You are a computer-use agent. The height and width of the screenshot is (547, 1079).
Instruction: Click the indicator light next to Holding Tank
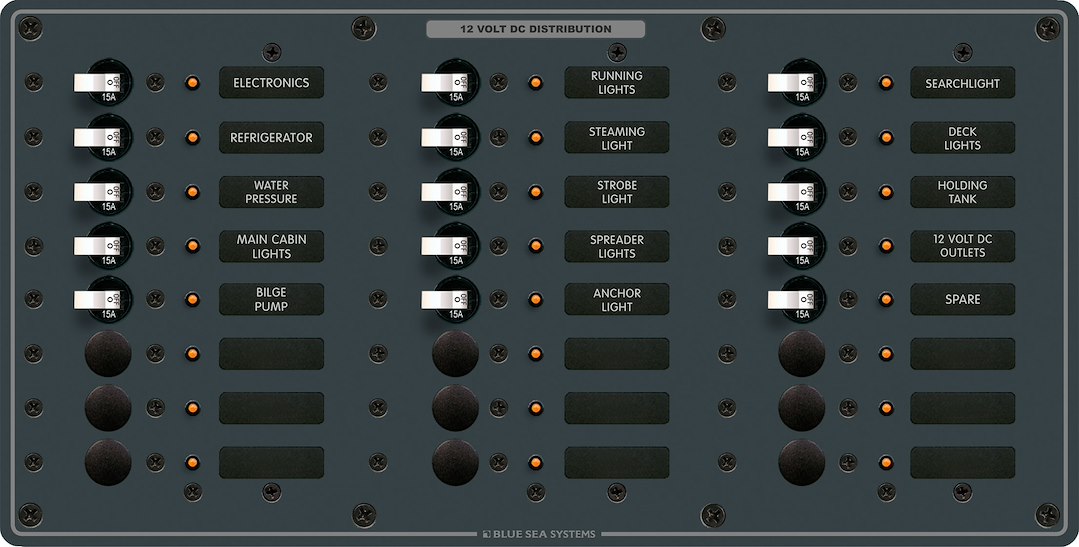[x=885, y=192]
